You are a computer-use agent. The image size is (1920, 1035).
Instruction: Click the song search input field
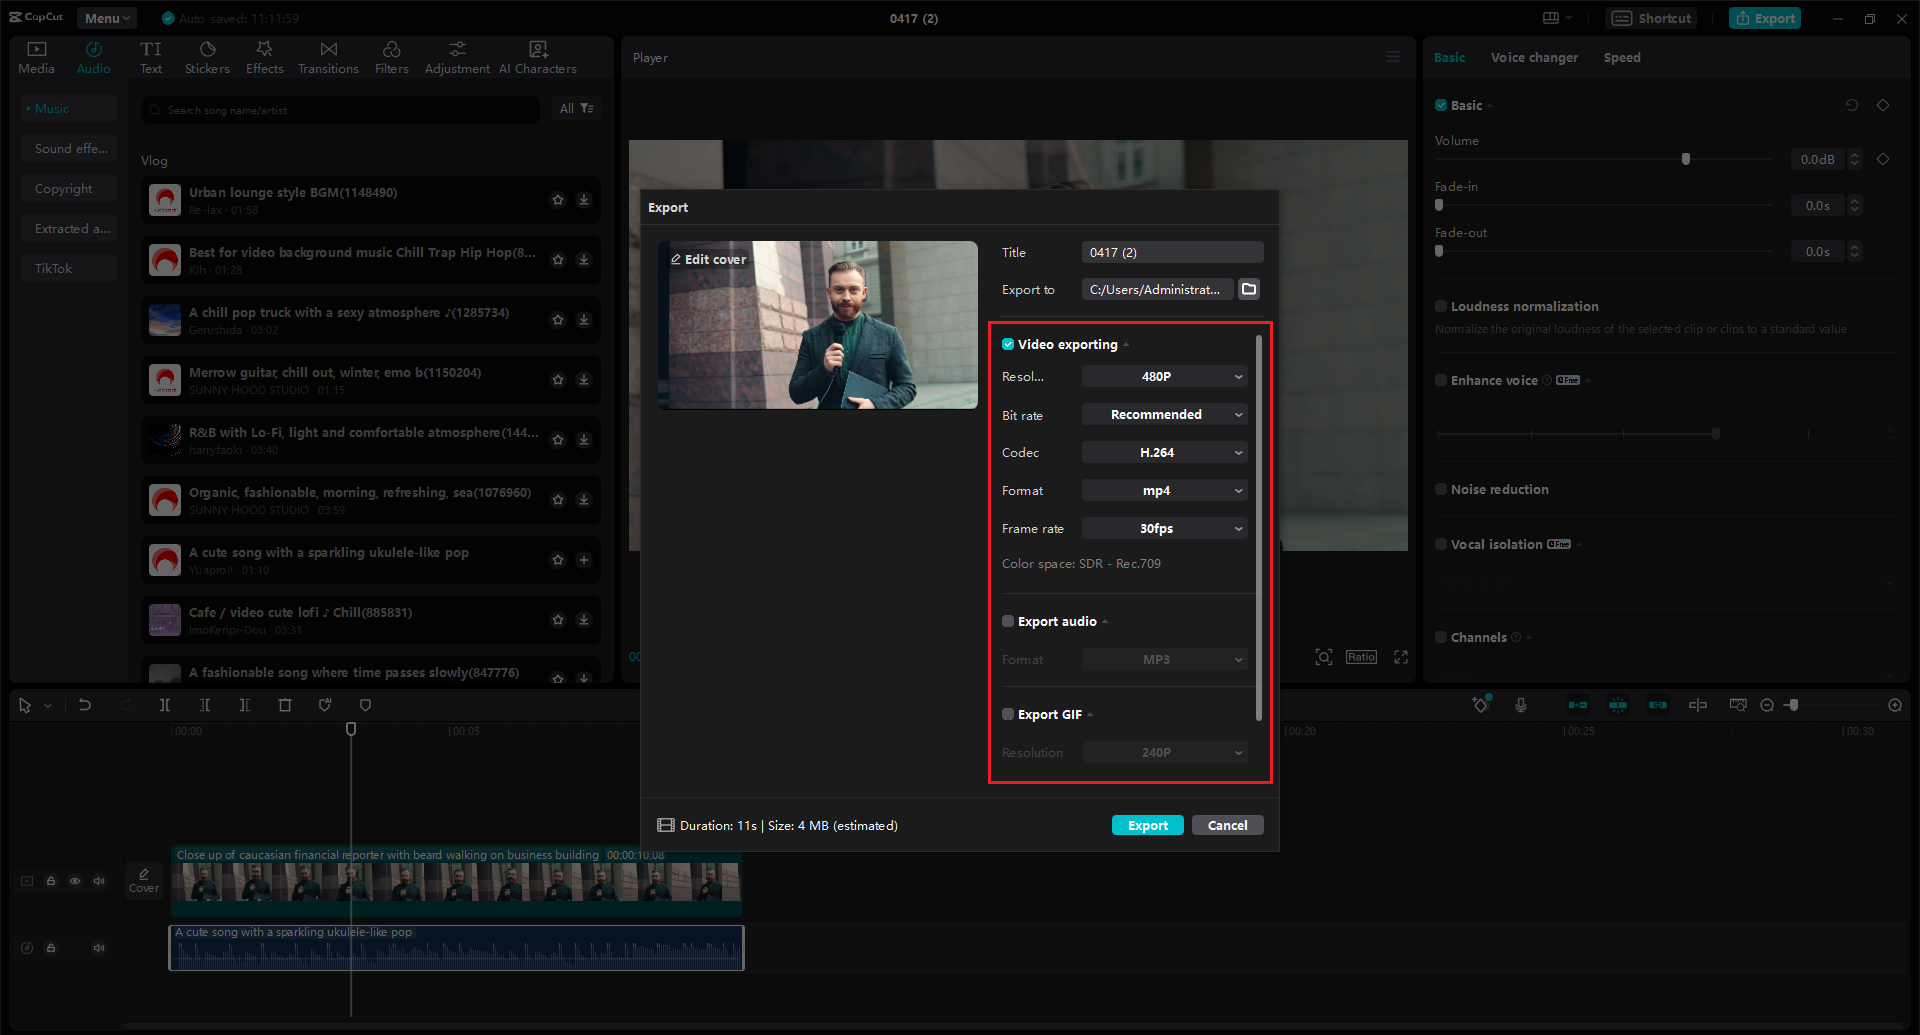coord(341,110)
